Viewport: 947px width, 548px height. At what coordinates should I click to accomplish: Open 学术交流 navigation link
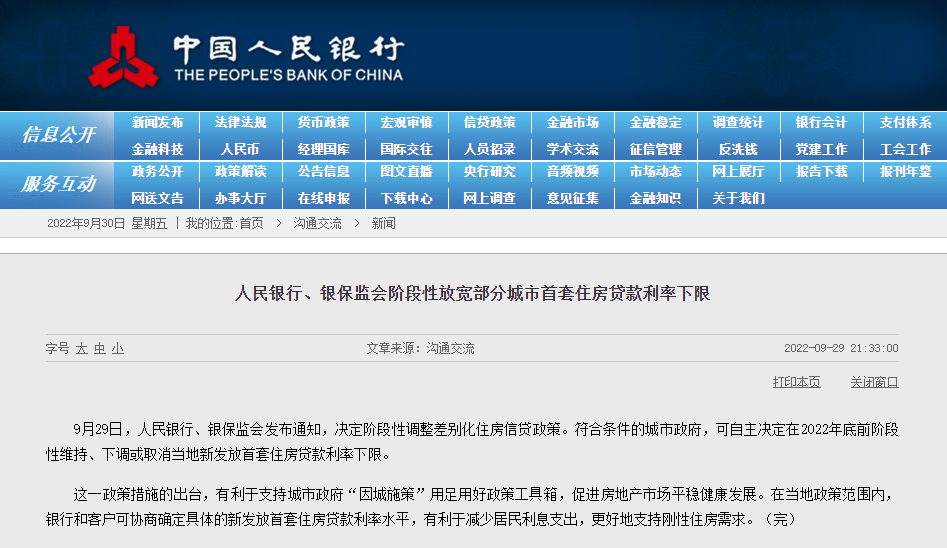pos(573,149)
